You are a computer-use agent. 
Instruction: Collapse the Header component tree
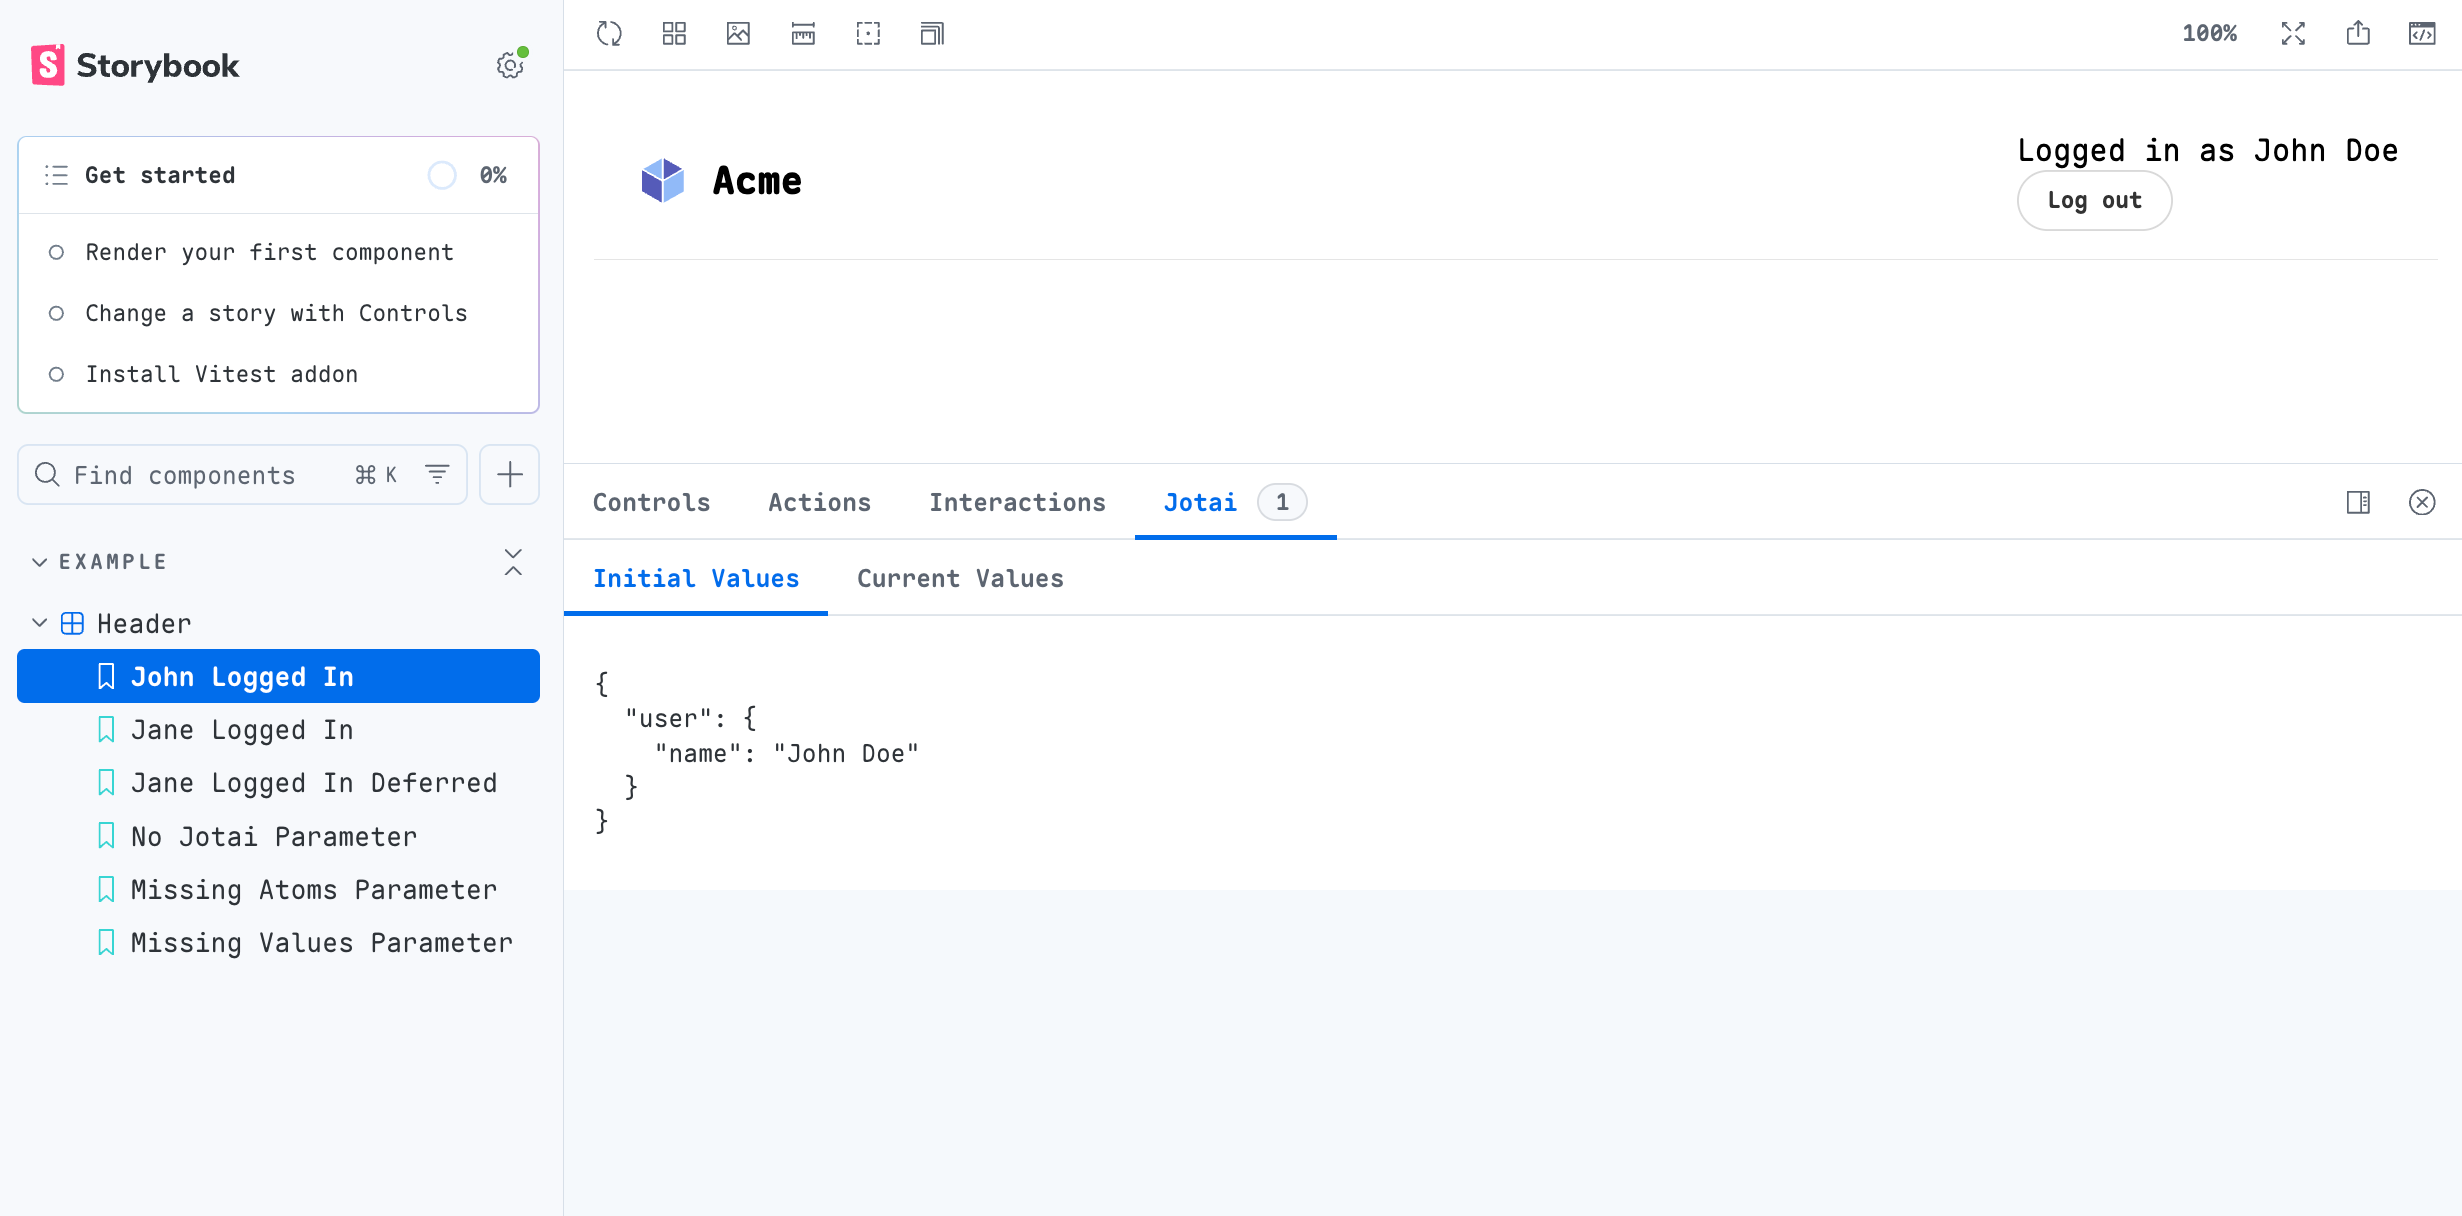(40, 623)
